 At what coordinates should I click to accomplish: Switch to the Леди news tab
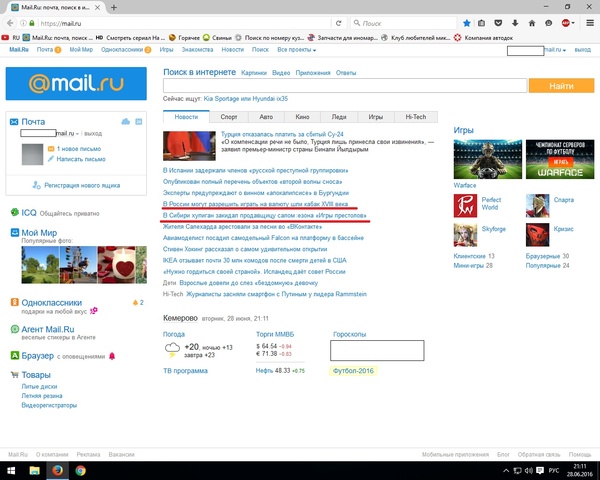pos(339,117)
